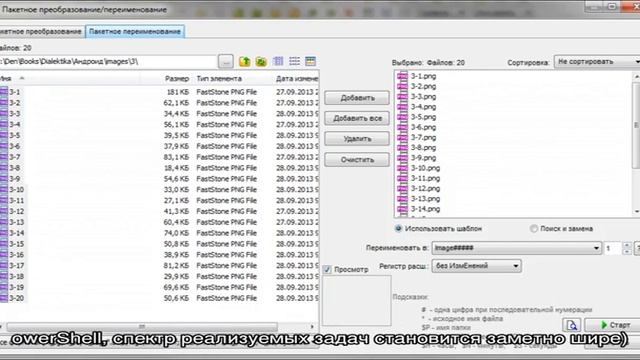Switch to thumbnails view icon
Viewport: 640px width, 360px height.
pyautogui.click(x=278, y=61)
